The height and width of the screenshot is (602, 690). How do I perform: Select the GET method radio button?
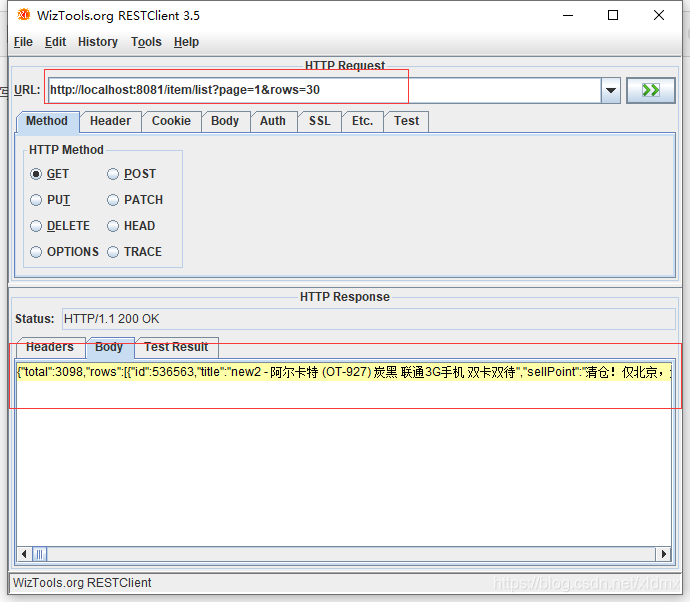(36, 174)
